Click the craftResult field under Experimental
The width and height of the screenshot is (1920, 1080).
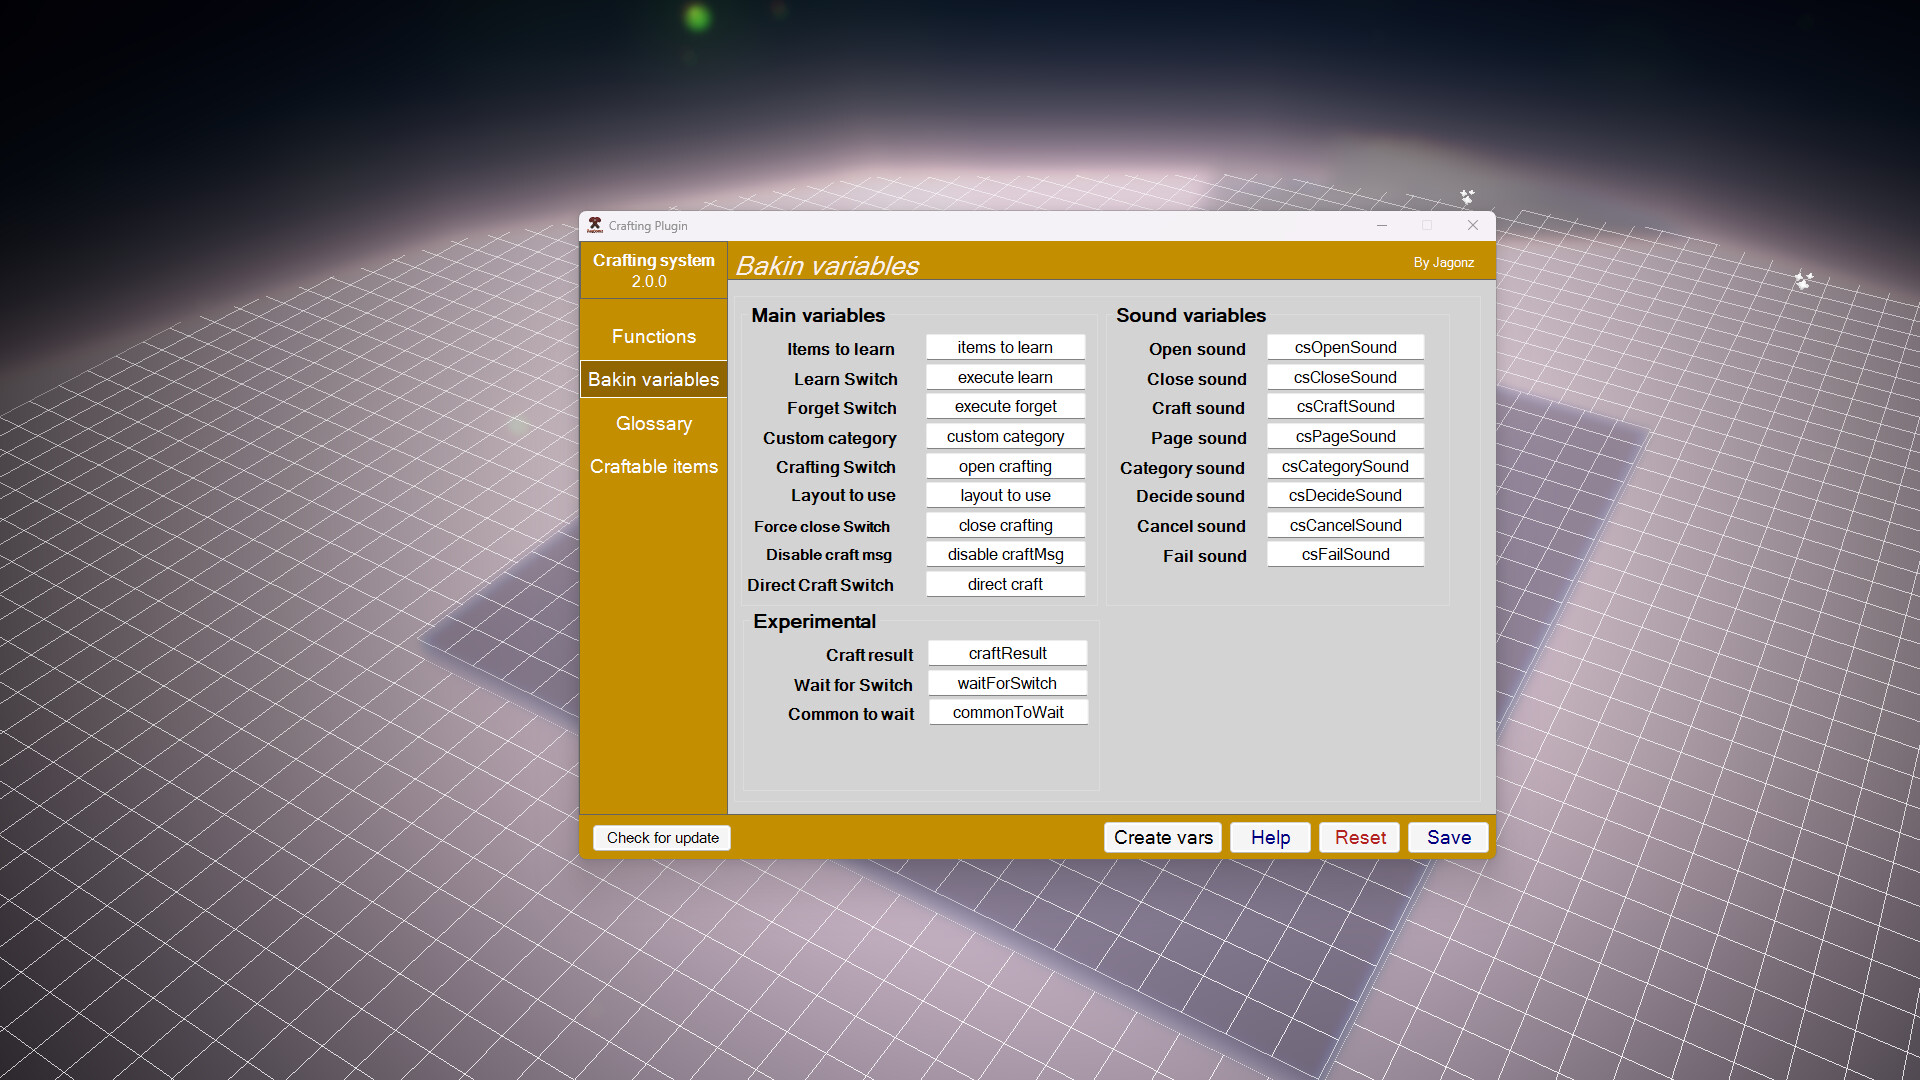1007,652
